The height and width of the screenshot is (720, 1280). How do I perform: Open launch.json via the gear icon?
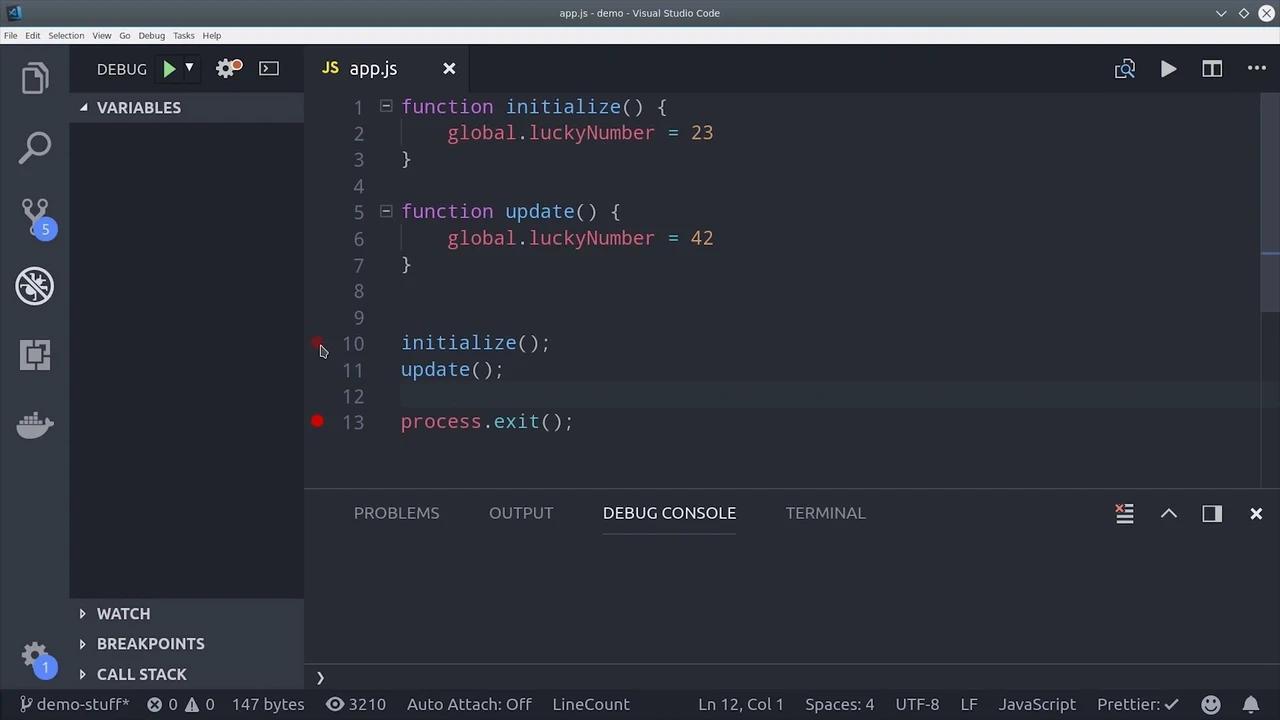226,69
